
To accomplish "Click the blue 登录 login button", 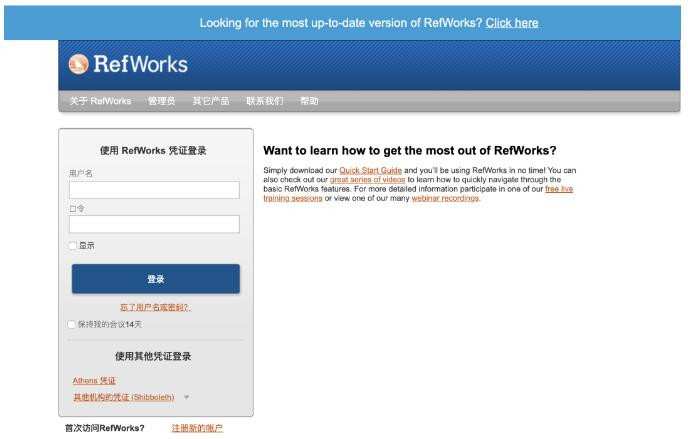I will pos(156,279).
